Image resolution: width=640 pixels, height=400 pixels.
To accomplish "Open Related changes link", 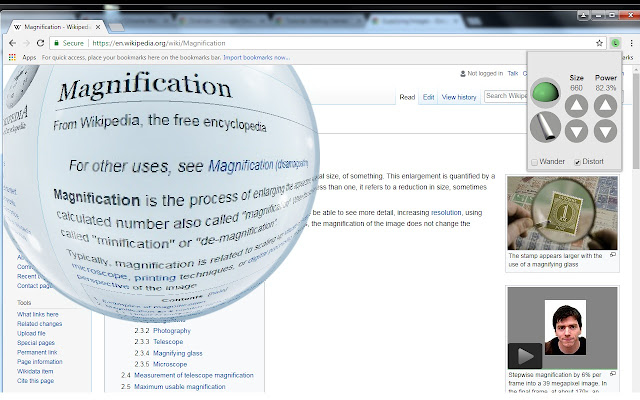I will pos(40,324).
